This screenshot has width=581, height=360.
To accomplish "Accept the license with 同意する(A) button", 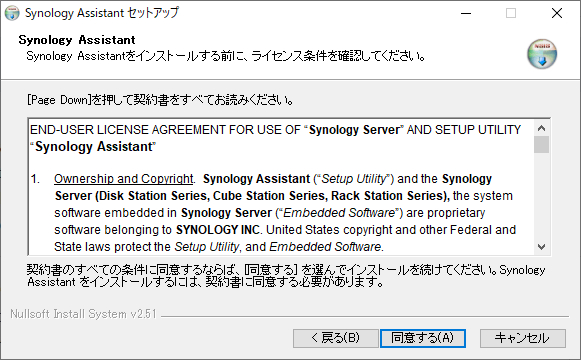I will 423,338.
